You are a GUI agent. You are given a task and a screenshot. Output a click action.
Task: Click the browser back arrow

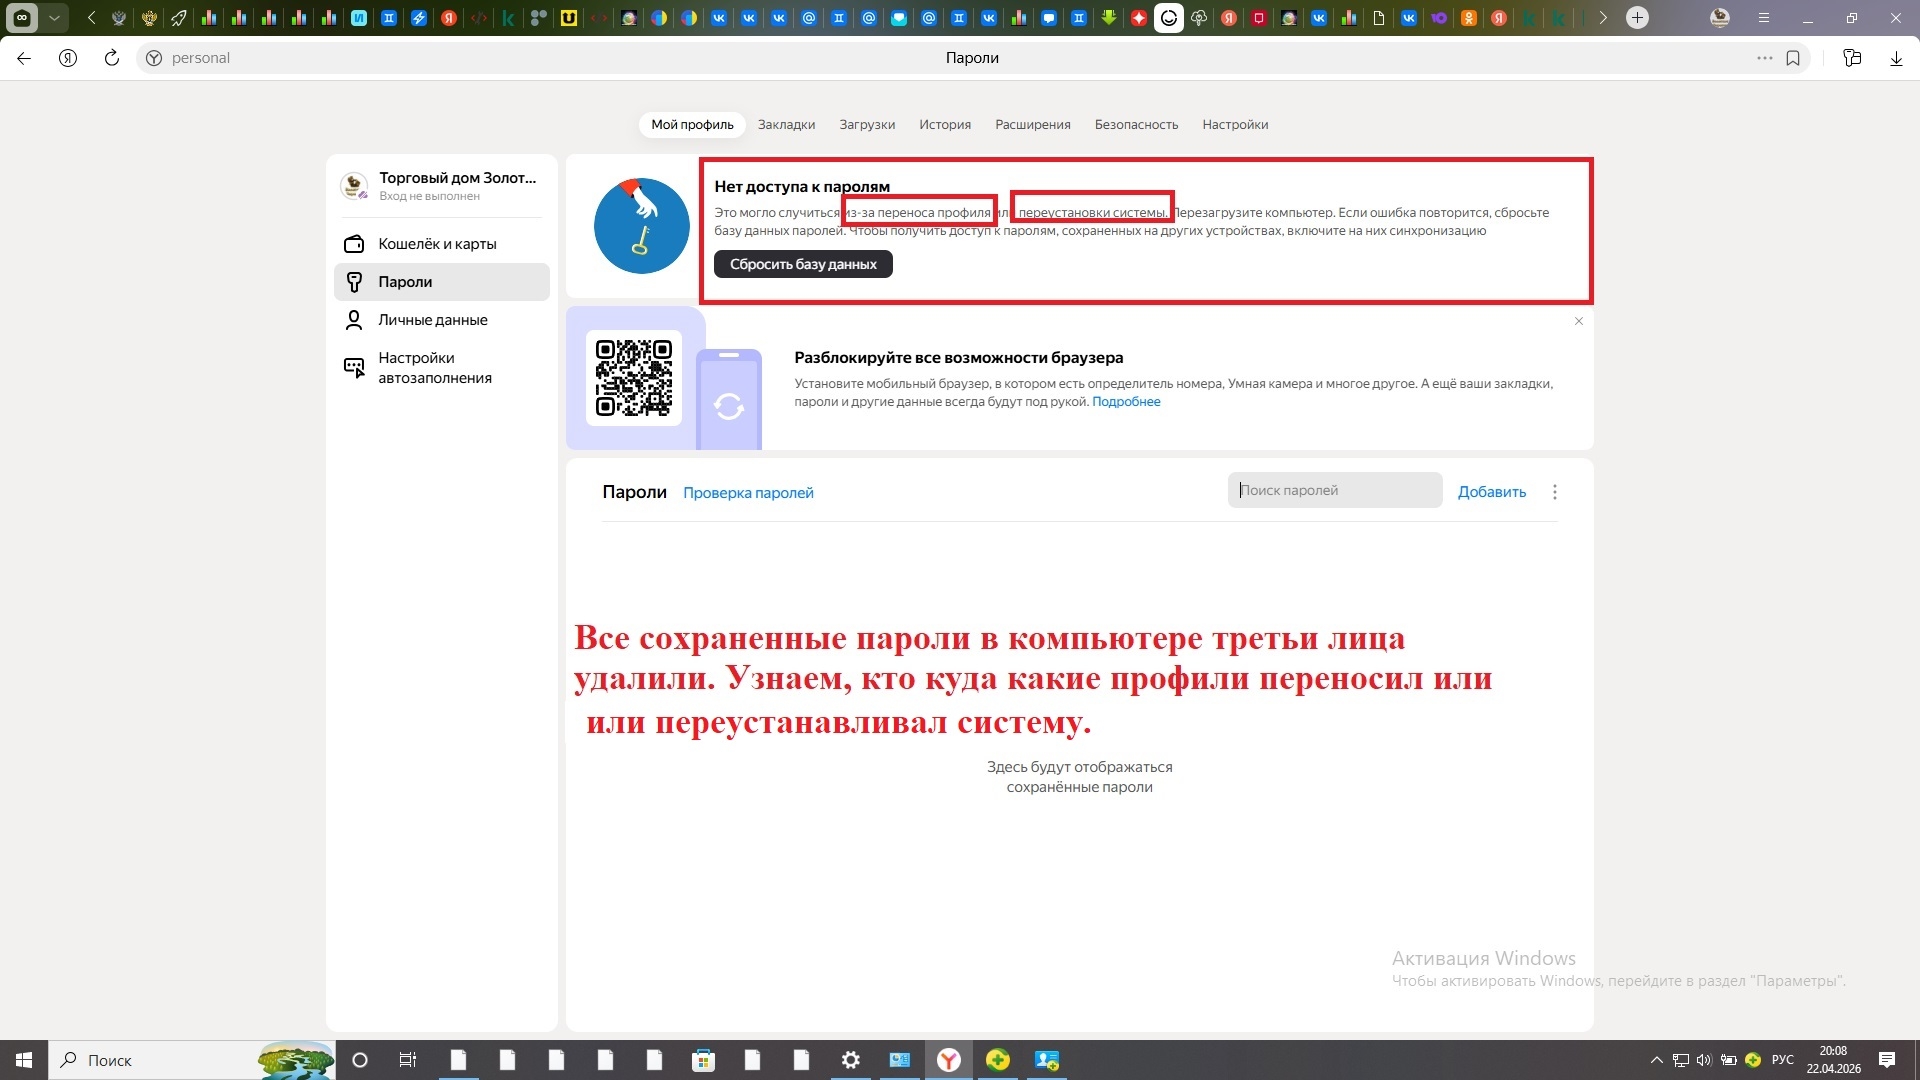click(24, 58)
